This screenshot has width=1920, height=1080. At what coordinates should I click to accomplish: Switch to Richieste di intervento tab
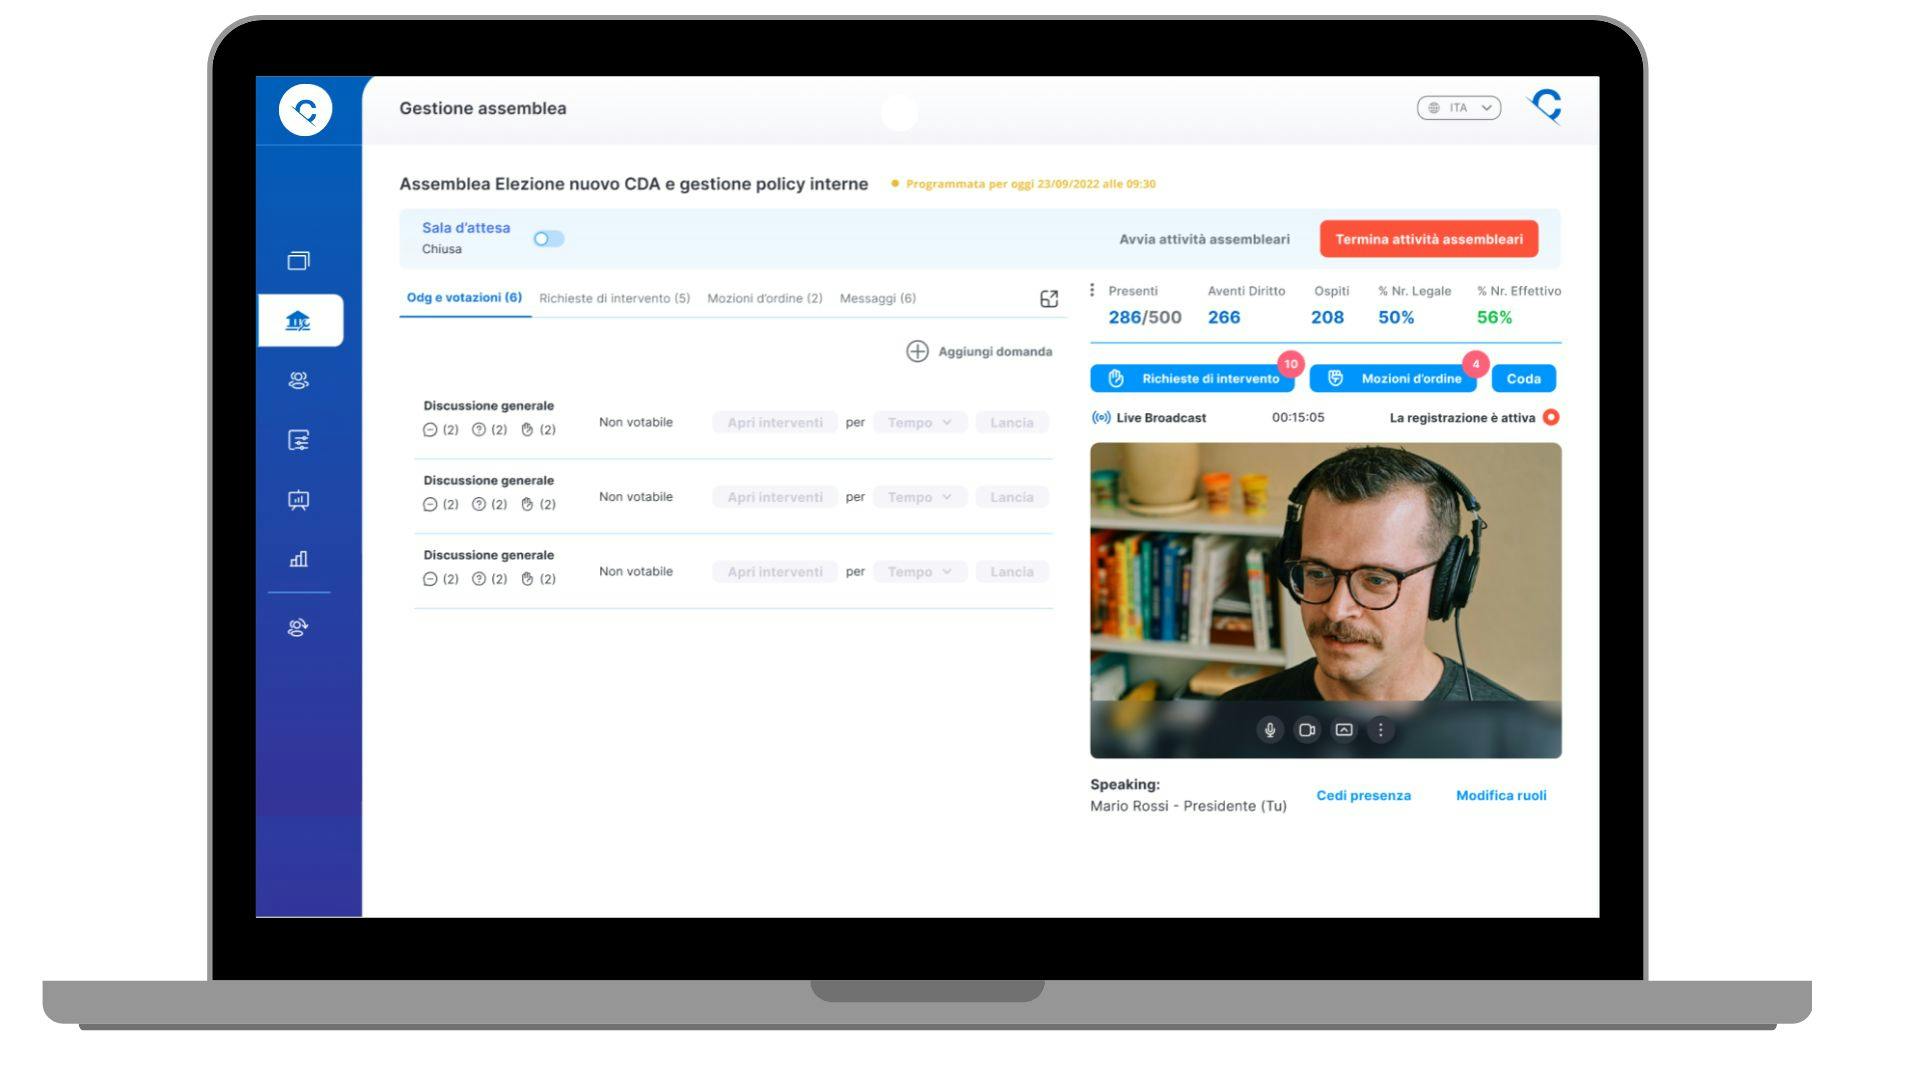tap(614, 299)
